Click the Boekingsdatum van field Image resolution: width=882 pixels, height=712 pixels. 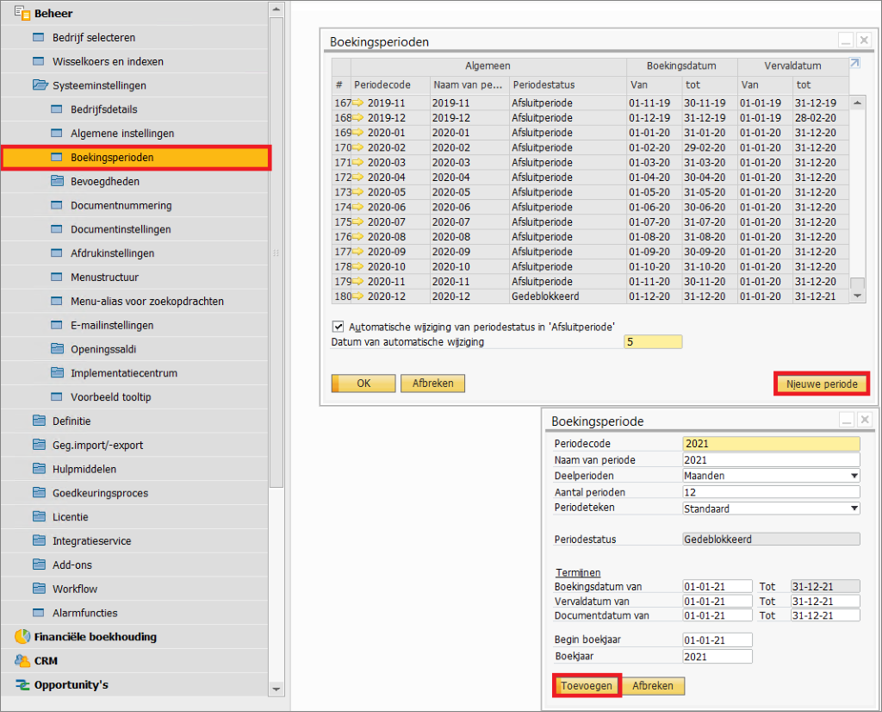click(718, 587)
